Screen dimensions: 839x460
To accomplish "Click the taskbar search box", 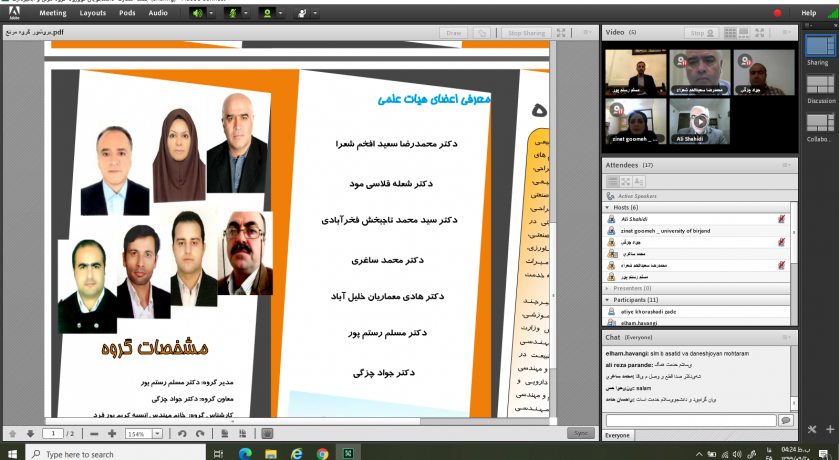I will [x=116, y=454].
